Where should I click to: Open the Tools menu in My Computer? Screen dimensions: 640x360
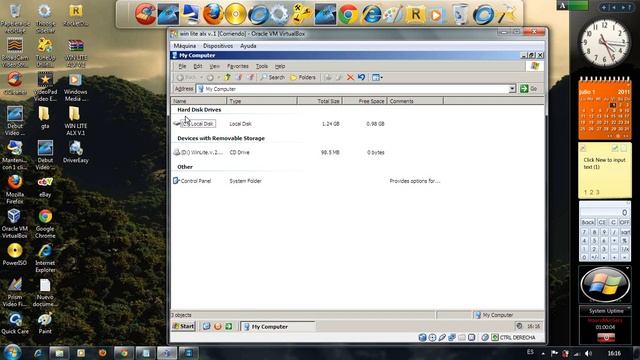[x=262, y=66]
